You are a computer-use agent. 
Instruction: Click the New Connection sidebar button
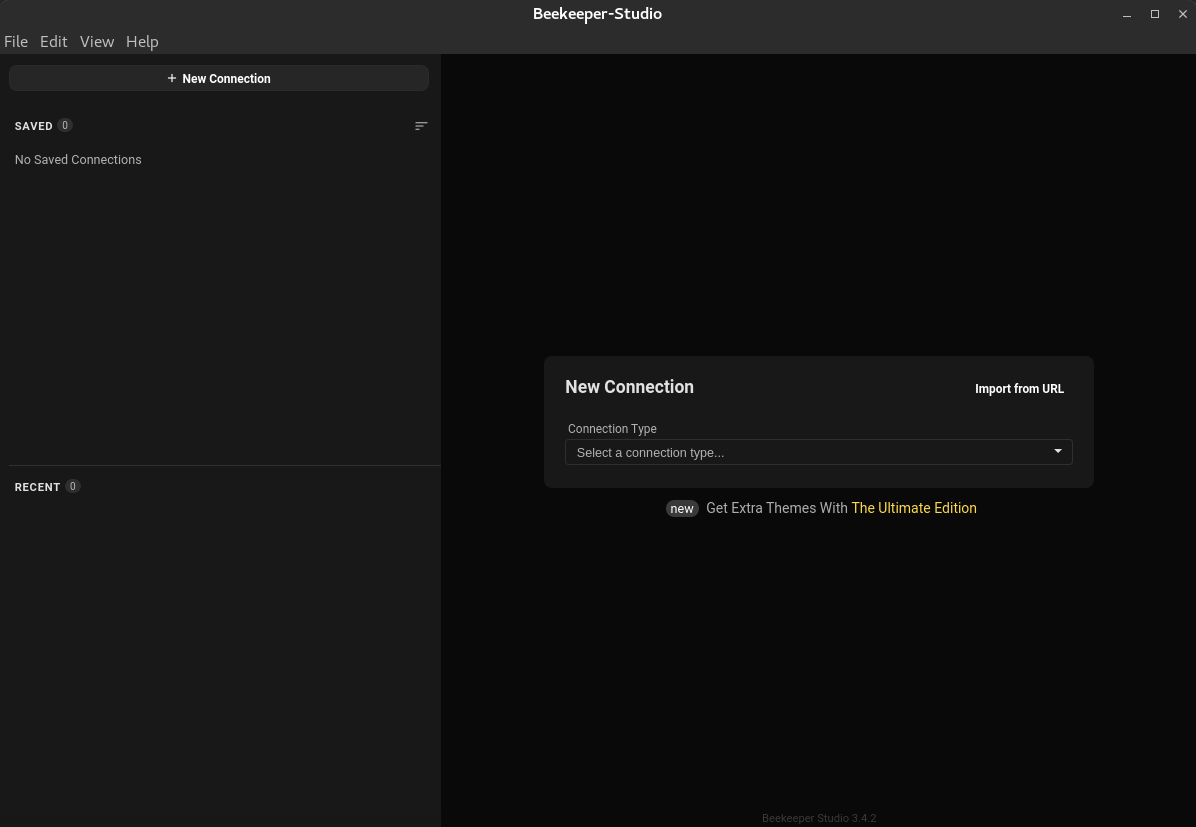coord(219,79)
